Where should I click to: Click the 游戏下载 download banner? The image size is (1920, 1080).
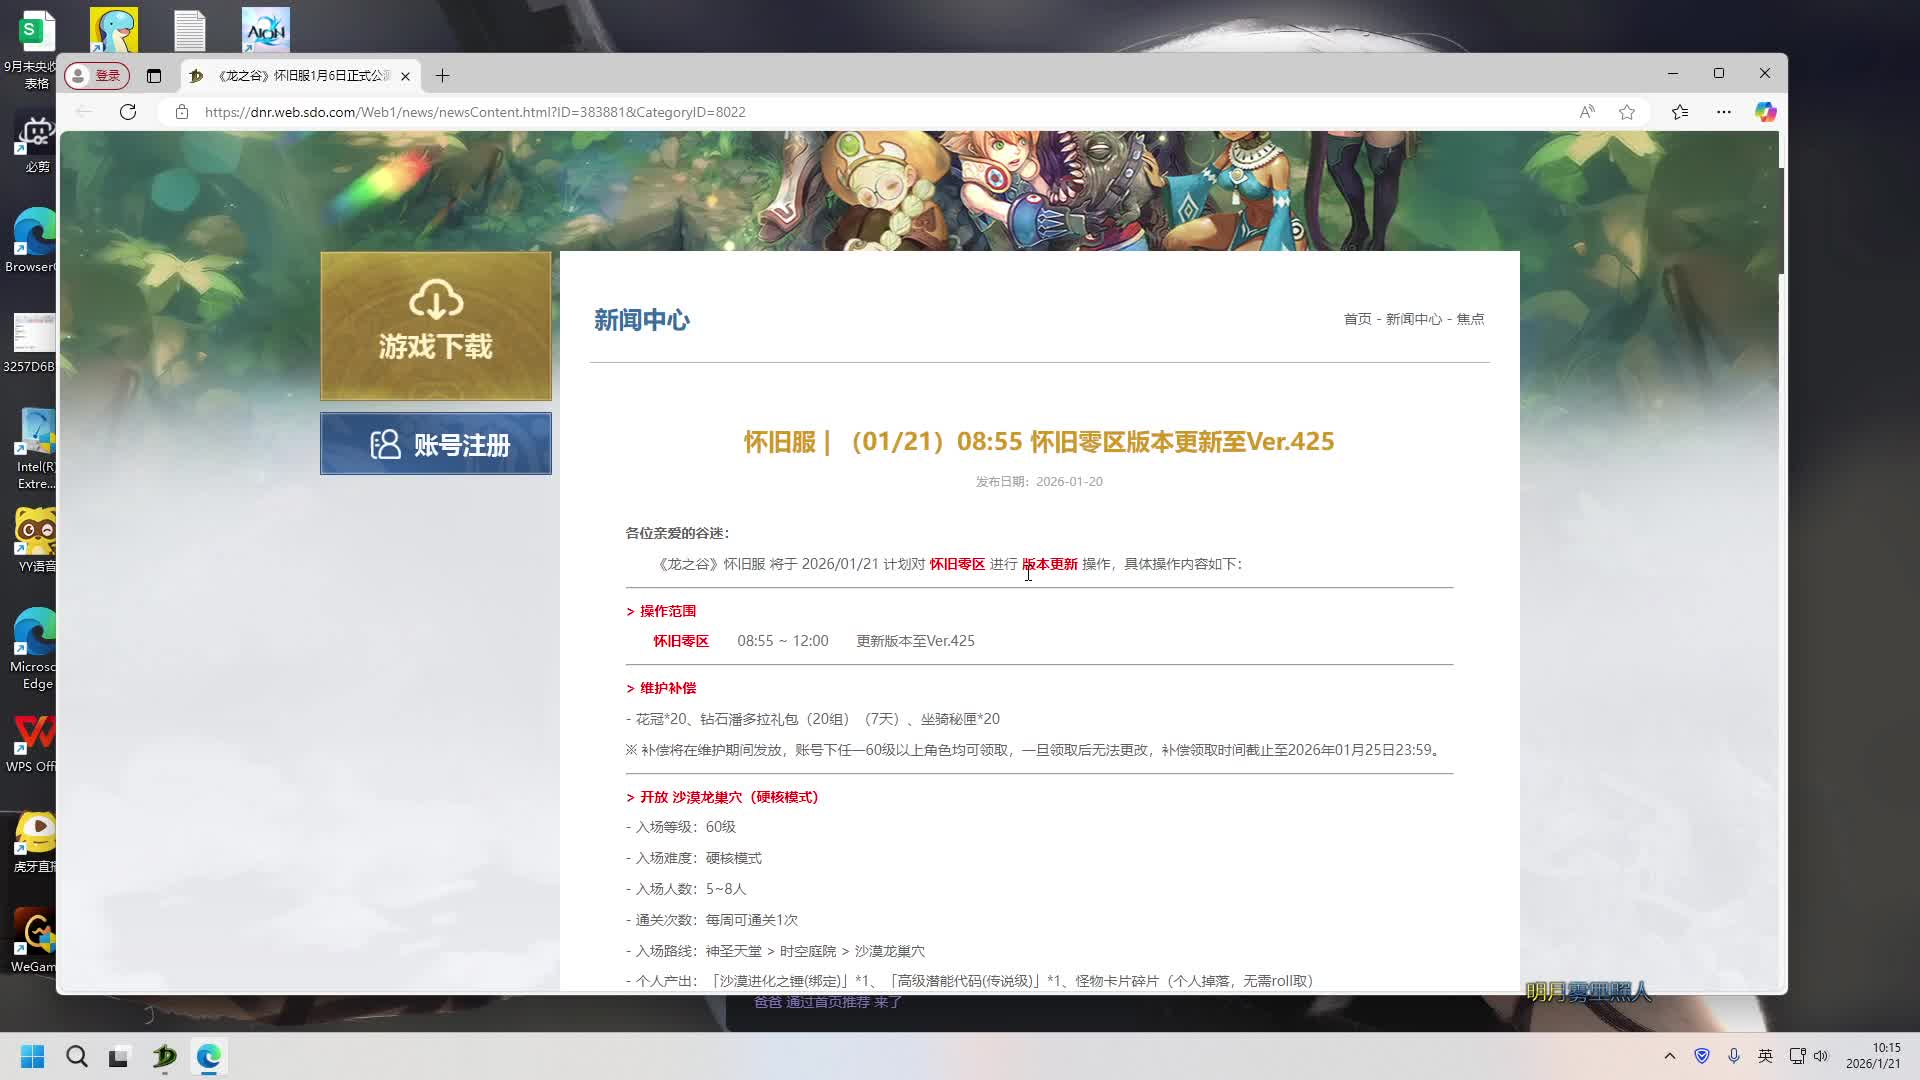(436, 326)
